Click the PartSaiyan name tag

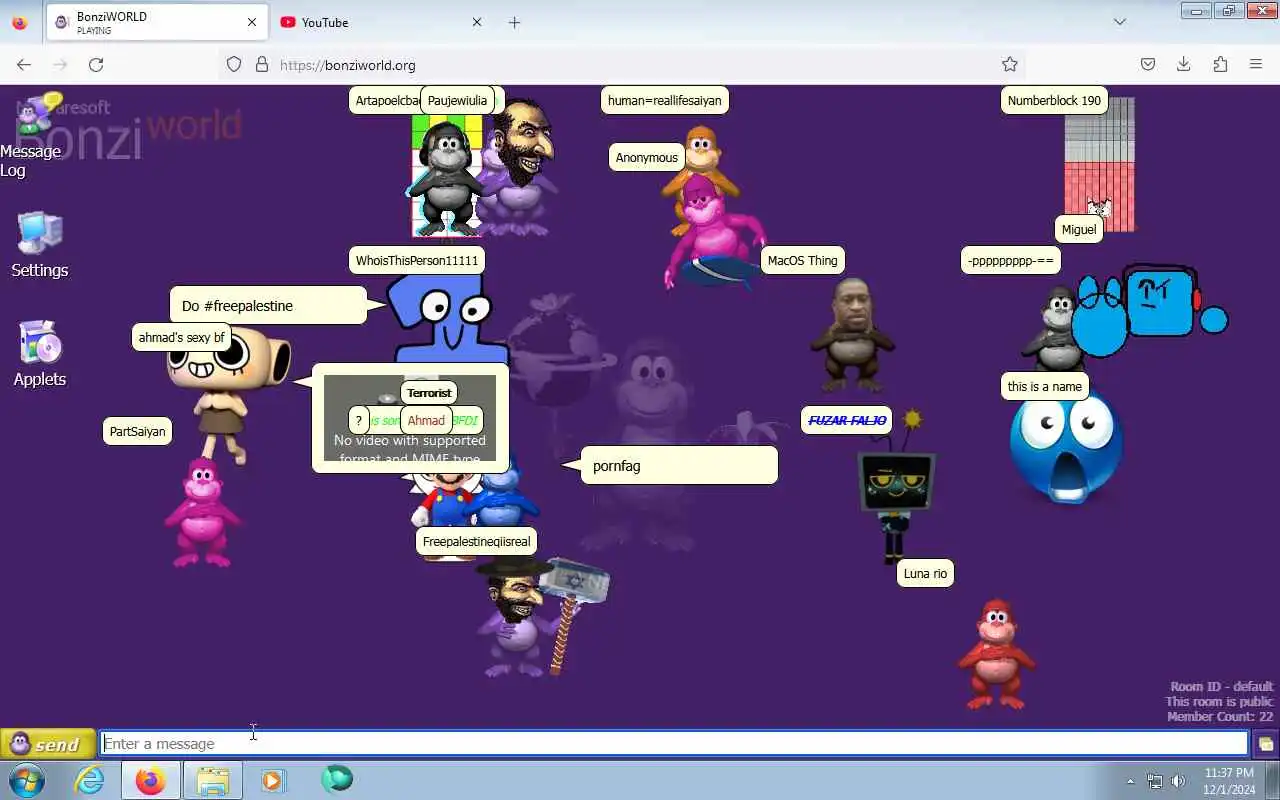coord(137,432)
